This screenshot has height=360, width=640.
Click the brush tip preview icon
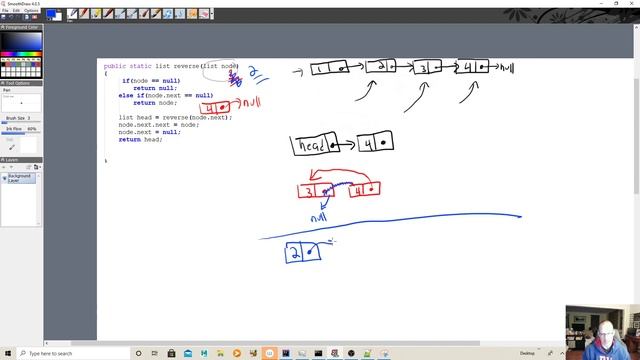(x=12, y=147)
